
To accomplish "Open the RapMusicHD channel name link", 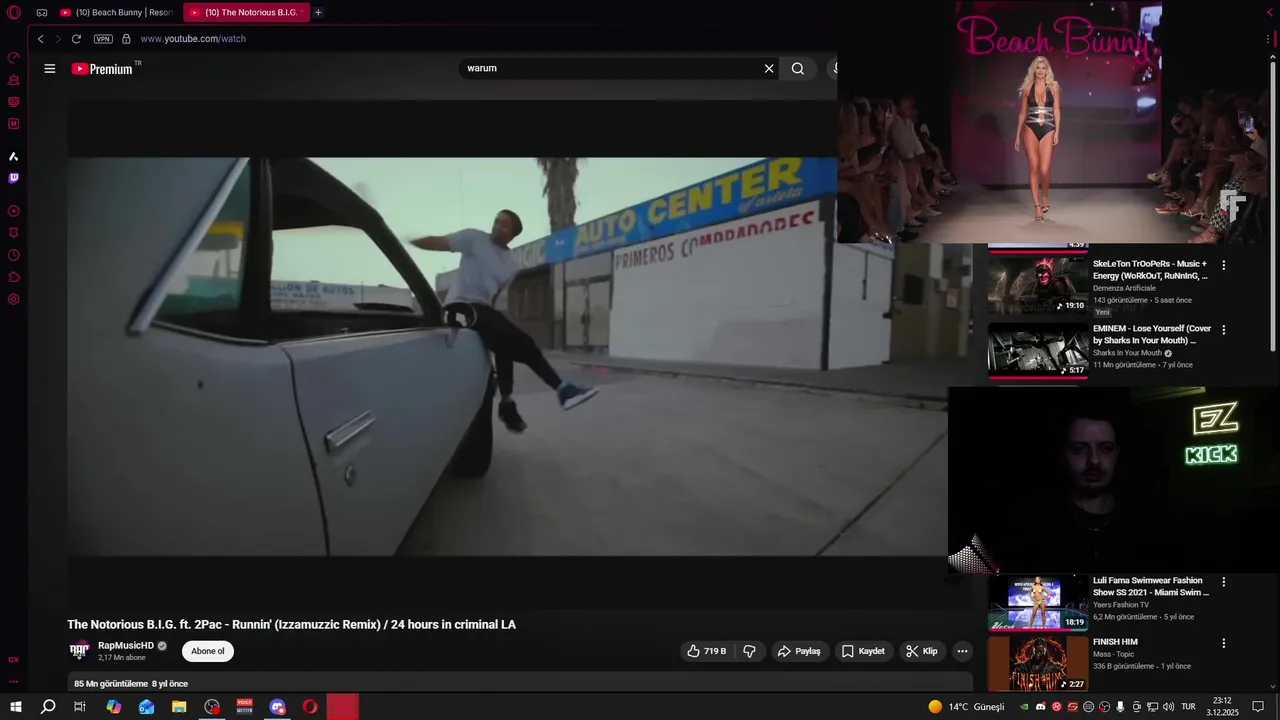I will click(x=126, y=646).
